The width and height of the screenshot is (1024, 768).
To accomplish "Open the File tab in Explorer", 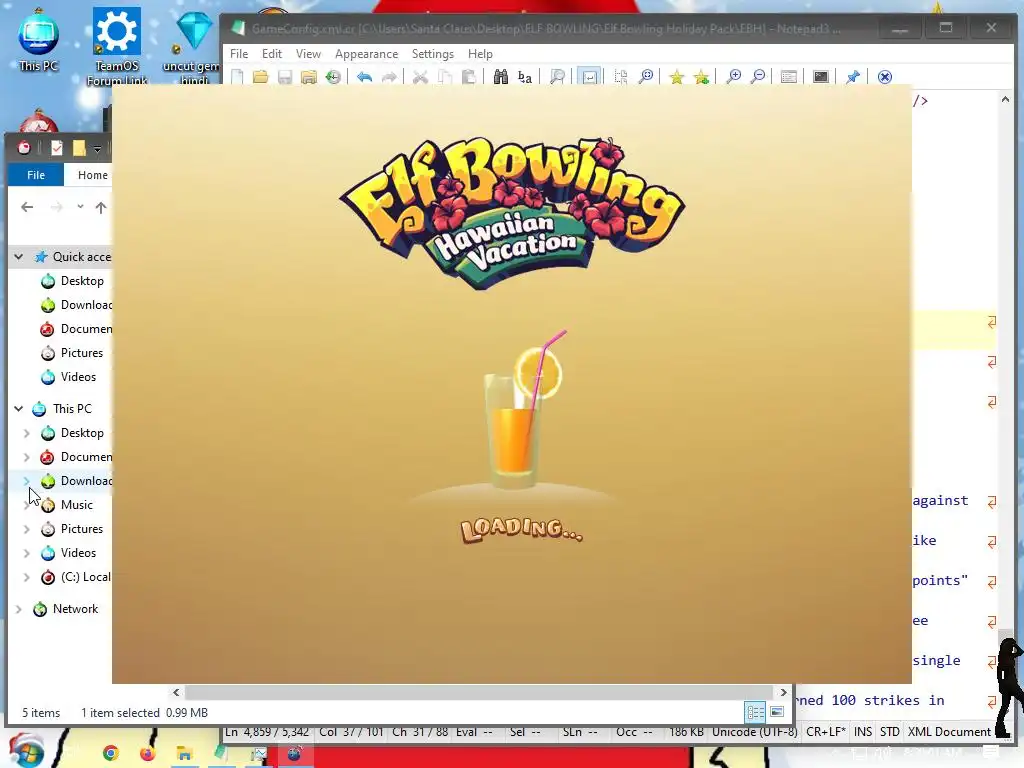I will click(x=36, y=175).
